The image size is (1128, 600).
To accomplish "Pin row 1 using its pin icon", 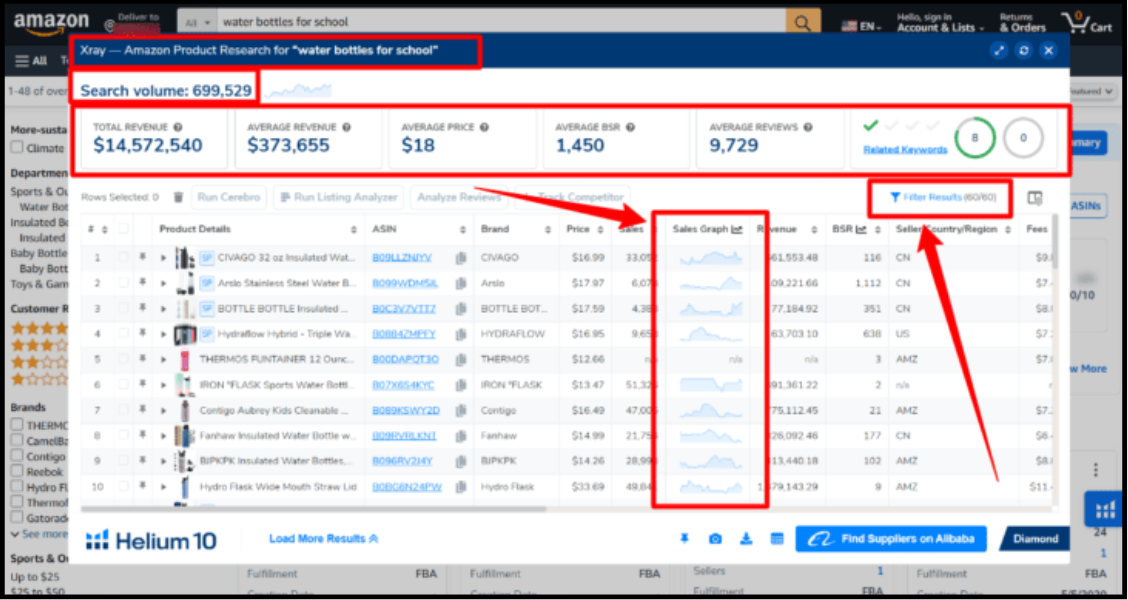I will pos(142,258).
